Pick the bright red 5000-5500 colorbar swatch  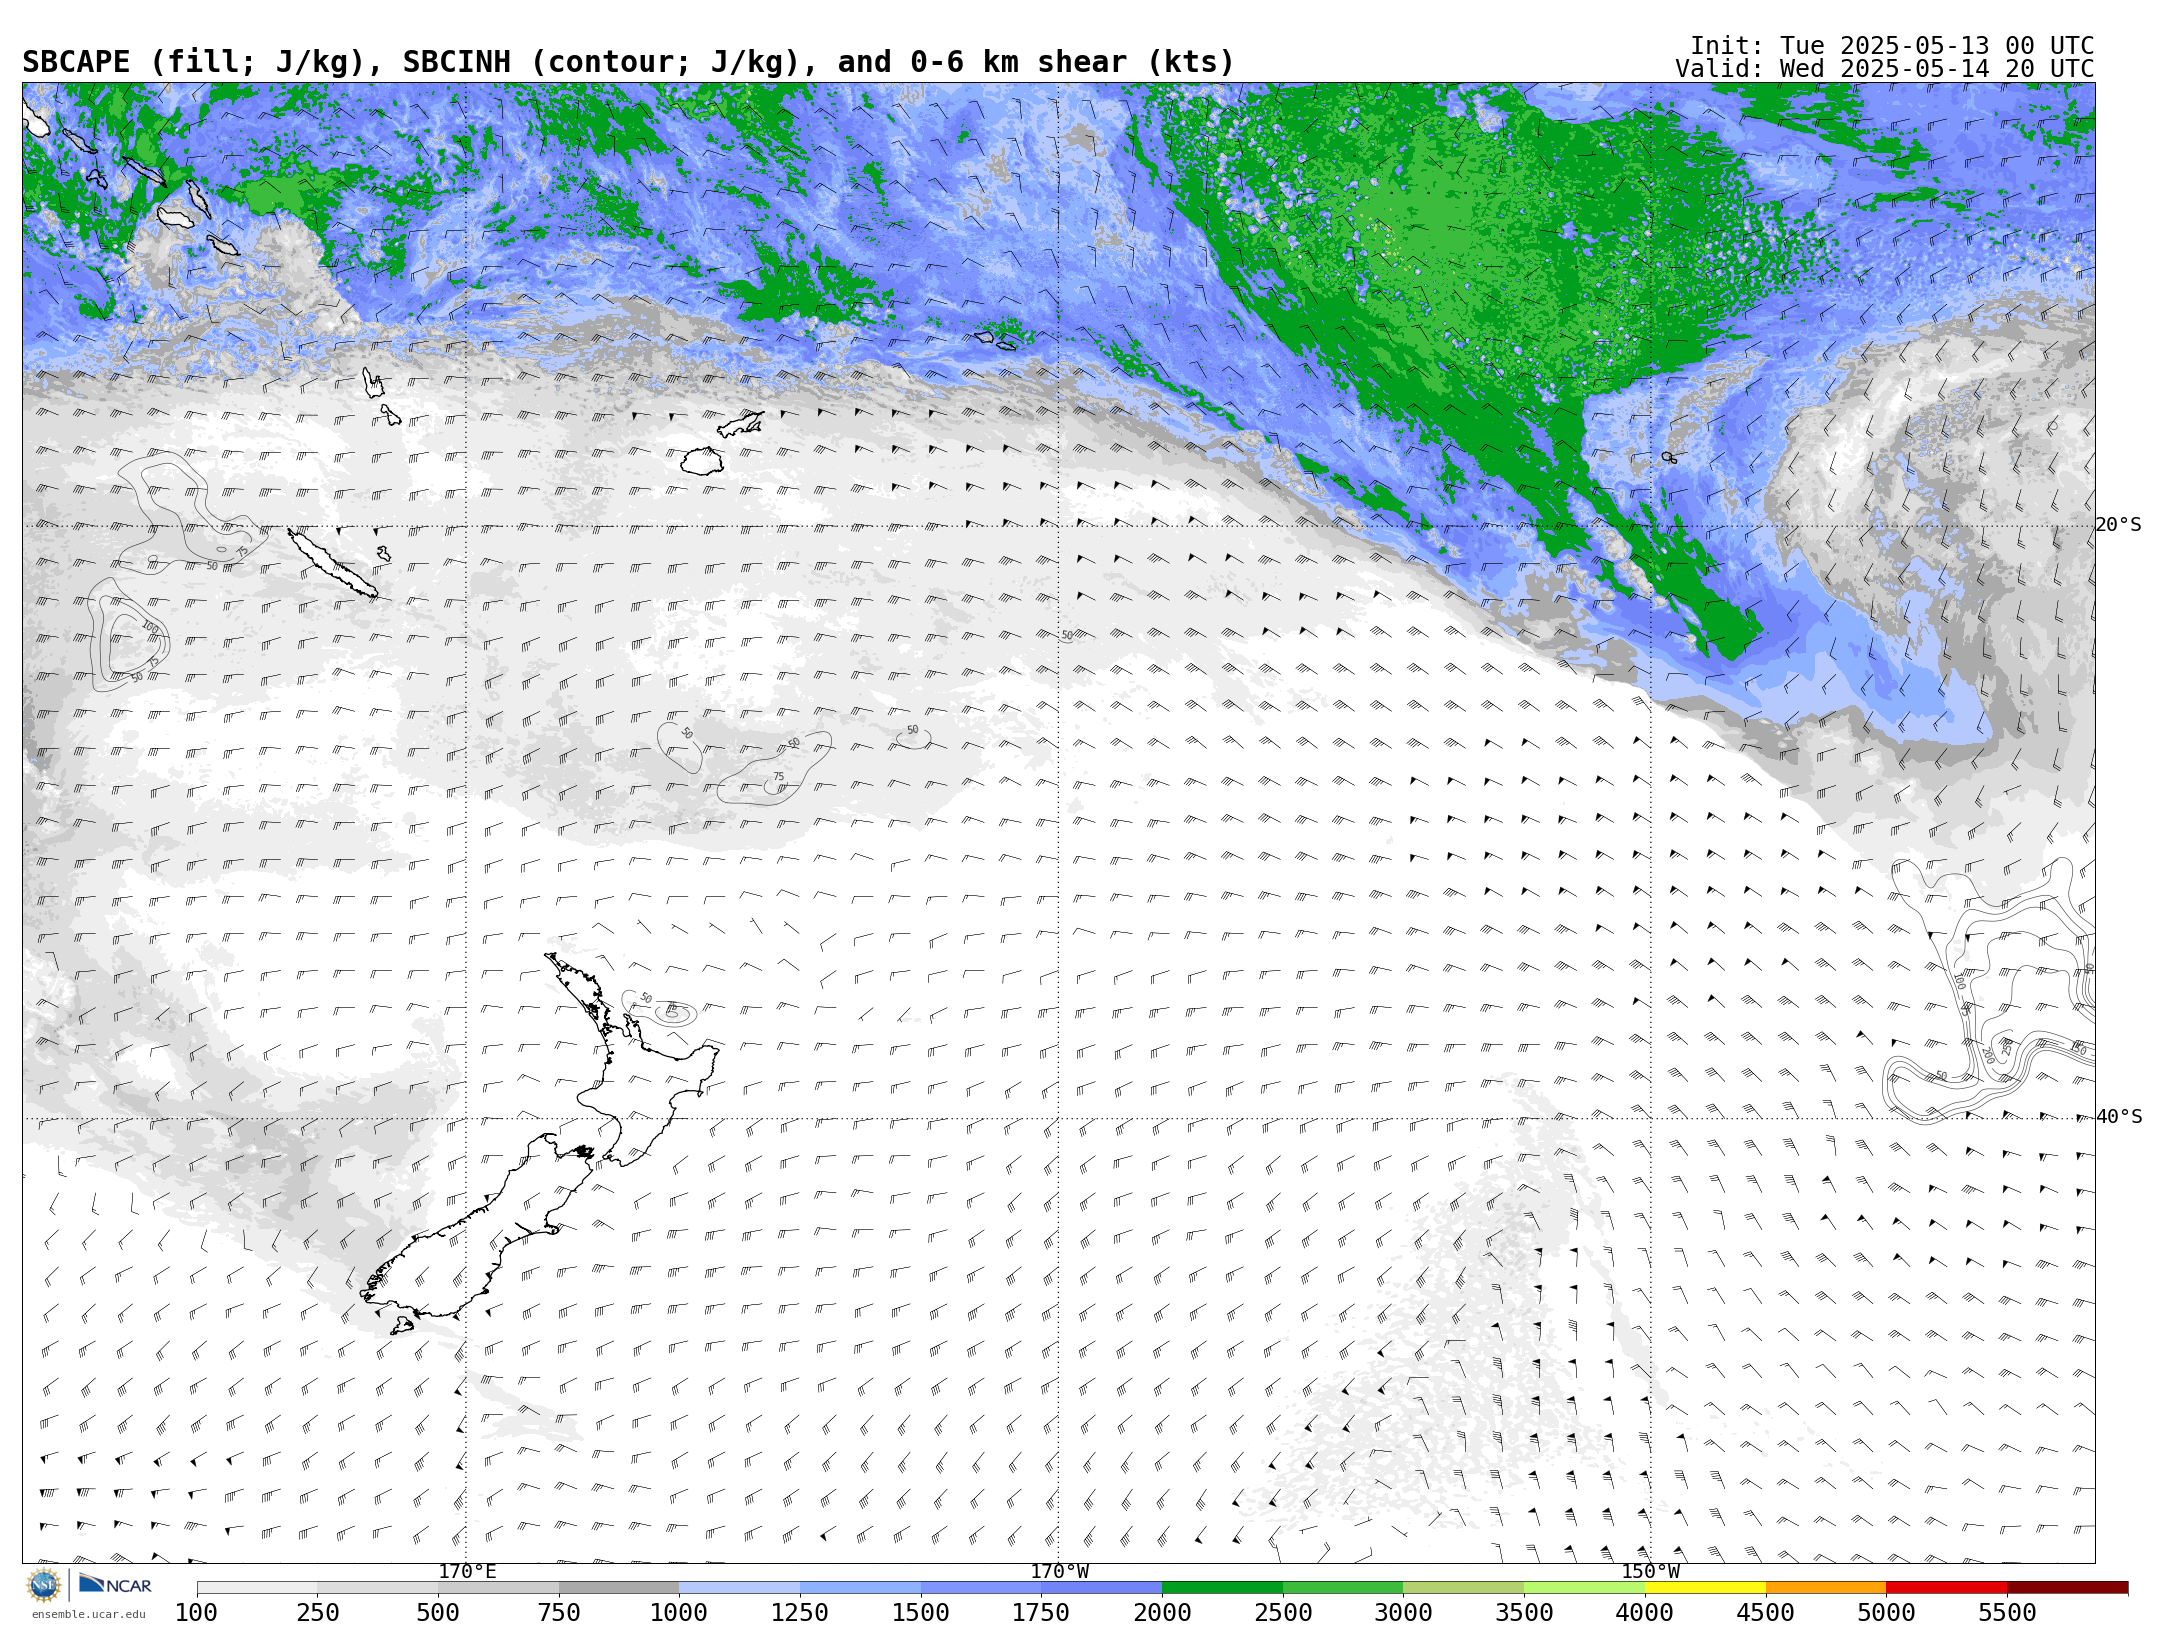tap(1946, 1588)
